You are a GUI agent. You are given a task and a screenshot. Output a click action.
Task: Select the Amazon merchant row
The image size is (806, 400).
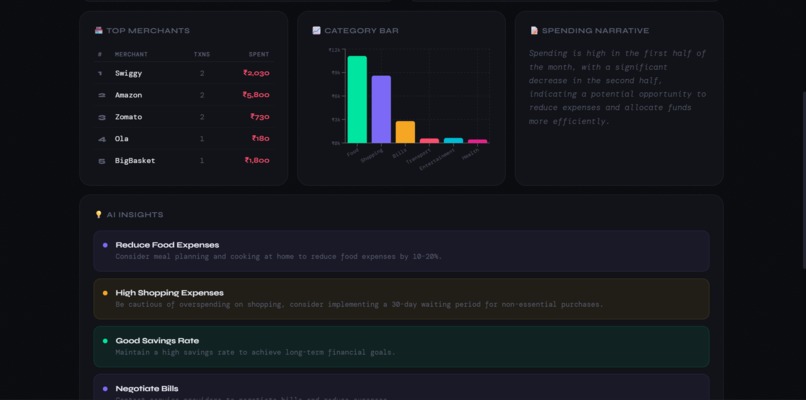(x=184, y=95)
